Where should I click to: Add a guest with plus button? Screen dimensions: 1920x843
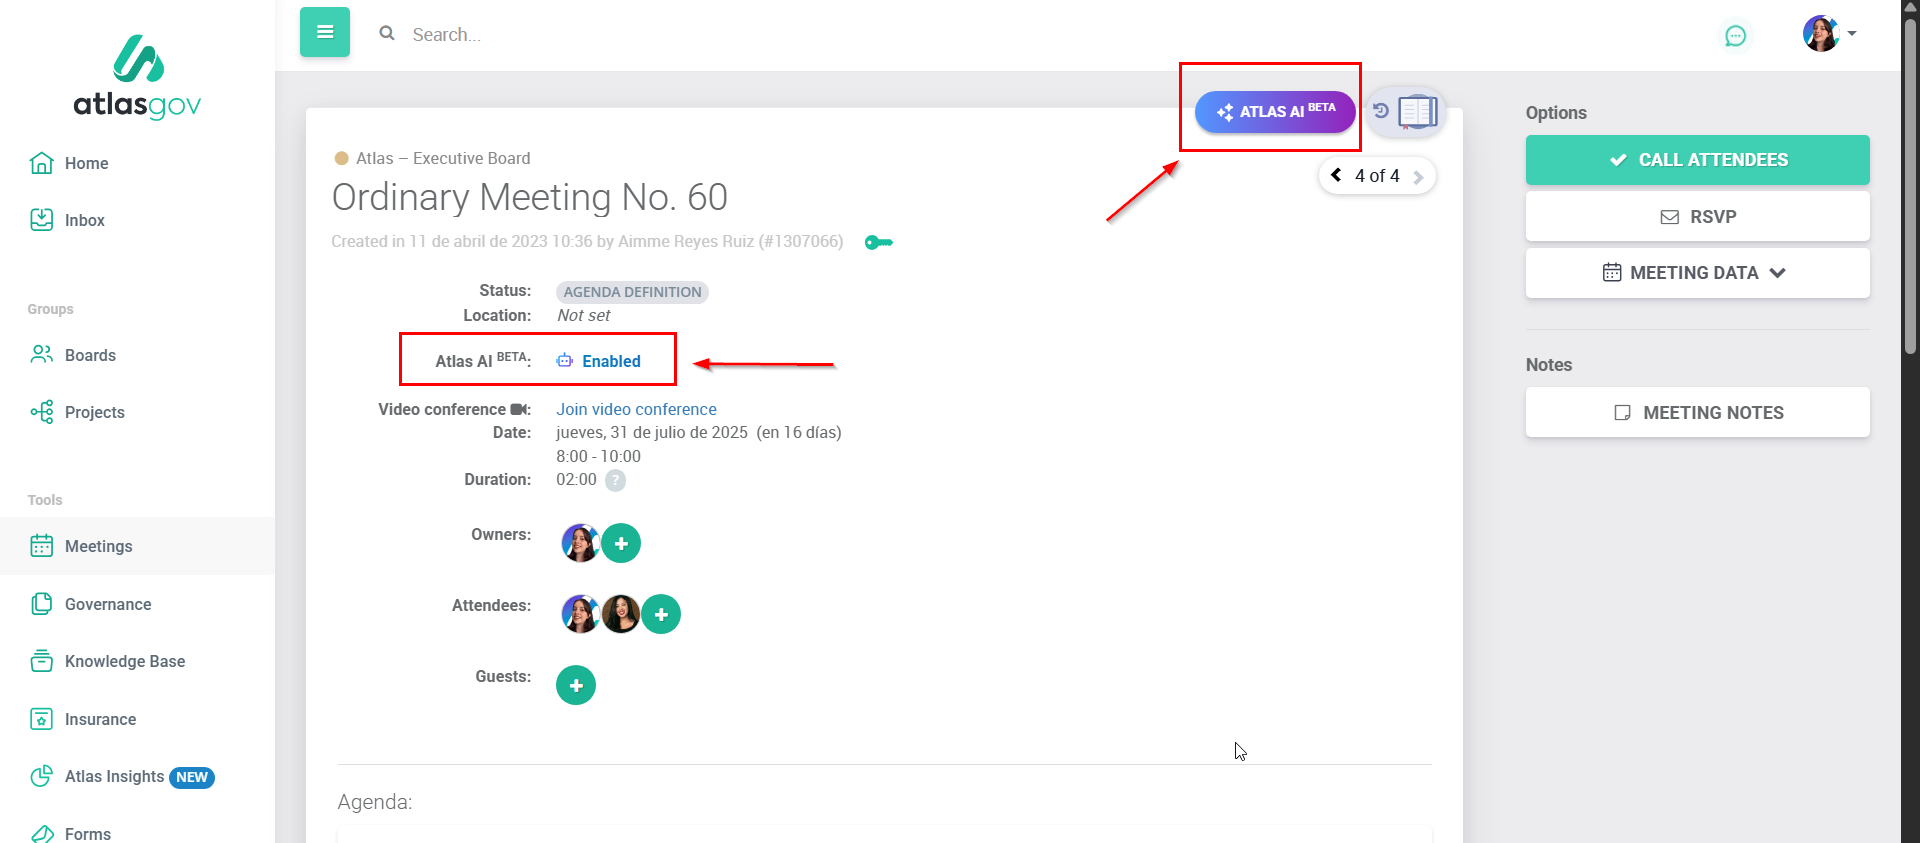(x=576, y=685)
